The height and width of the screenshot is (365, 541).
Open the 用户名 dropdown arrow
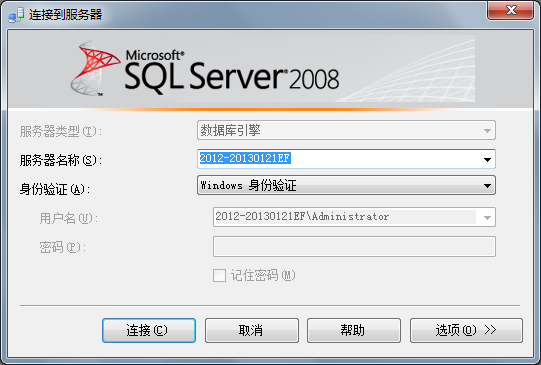(487, 218)
